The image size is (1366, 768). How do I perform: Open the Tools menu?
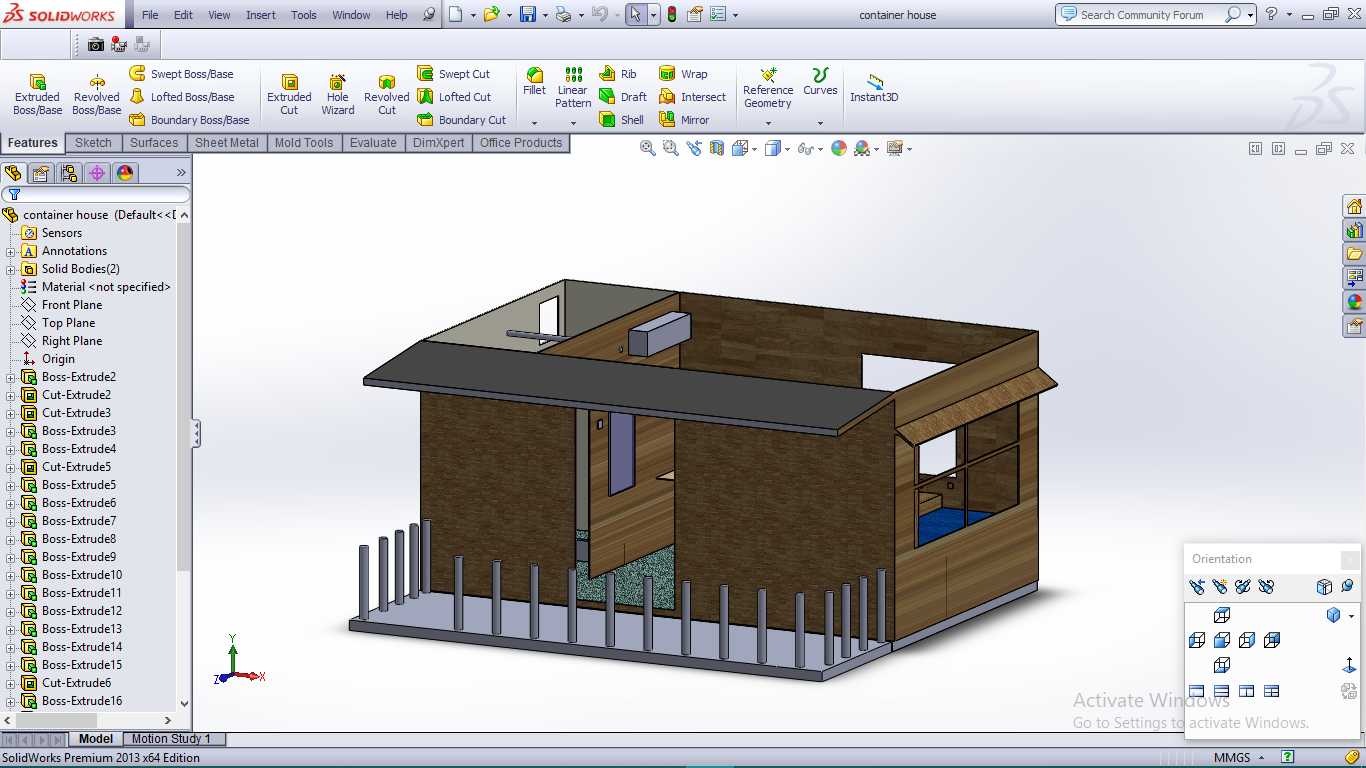[304, 15]
